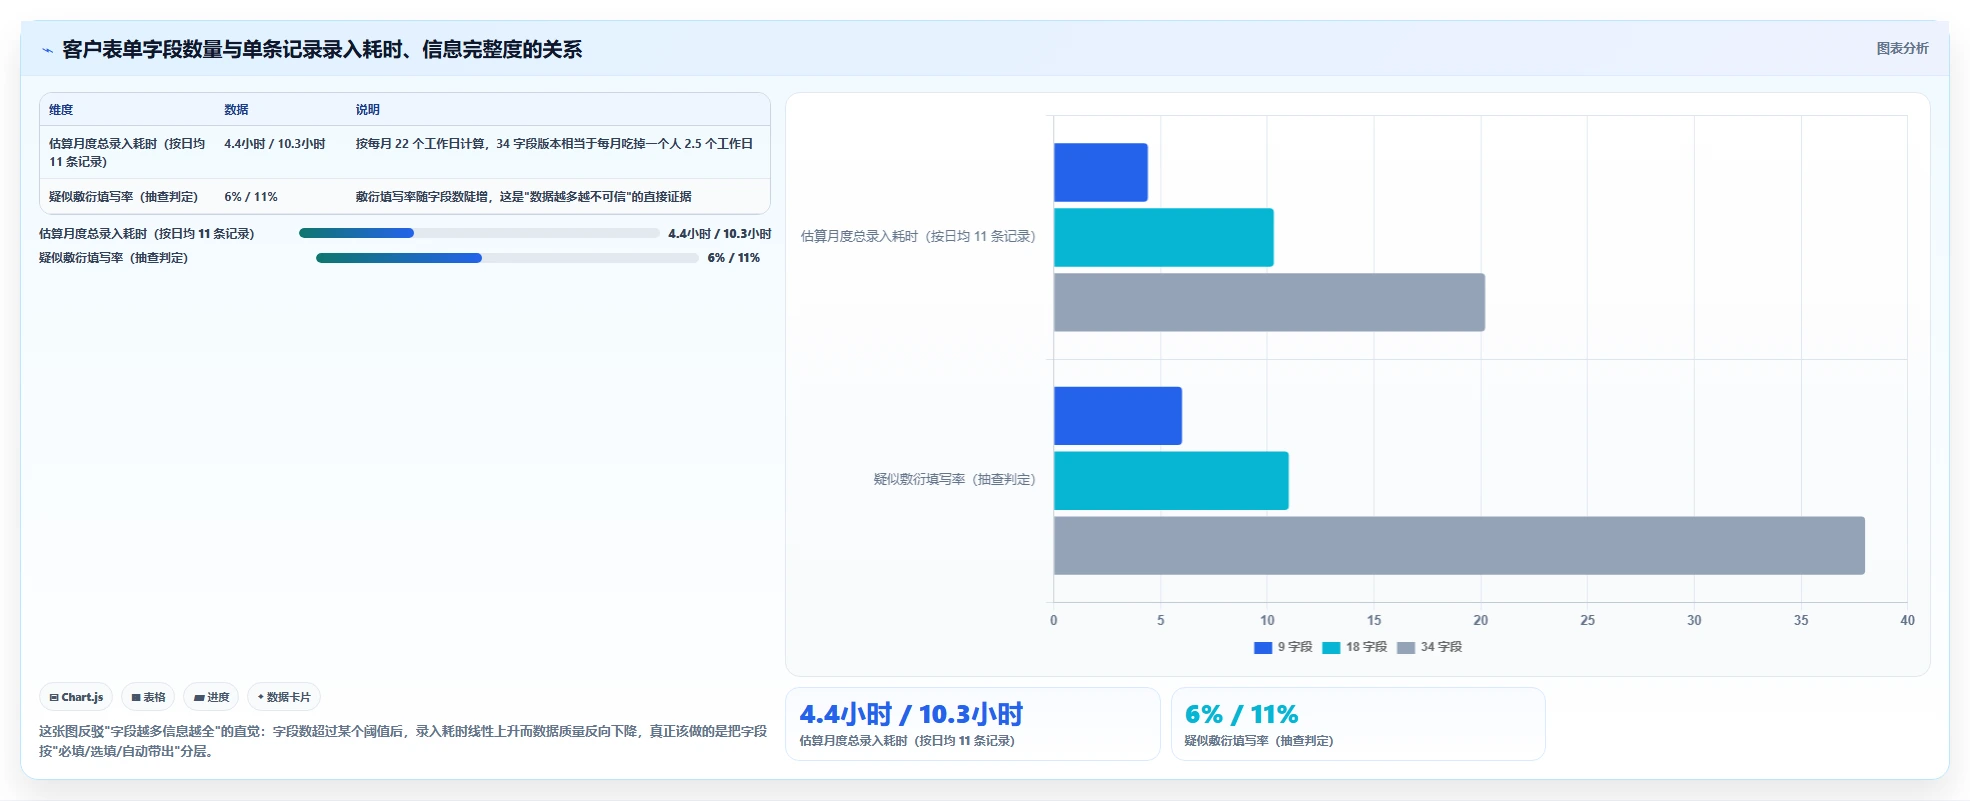Click the 疑似敷衍填写率 progress bar
Screen dimensions: 1970x801
(507, 258)
